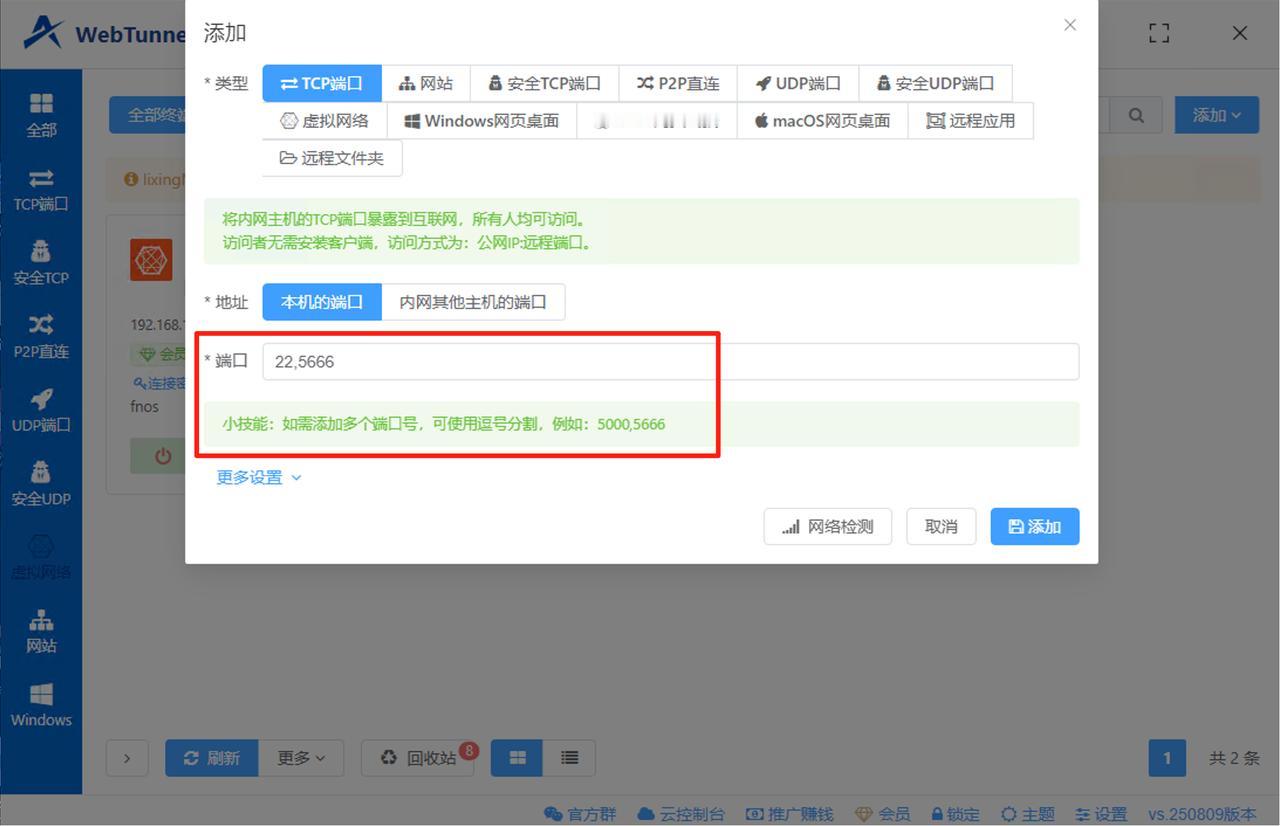
Task: Select 内网其他主机的端口 address option
Action: pyautogui.click(x=473, y=301)
